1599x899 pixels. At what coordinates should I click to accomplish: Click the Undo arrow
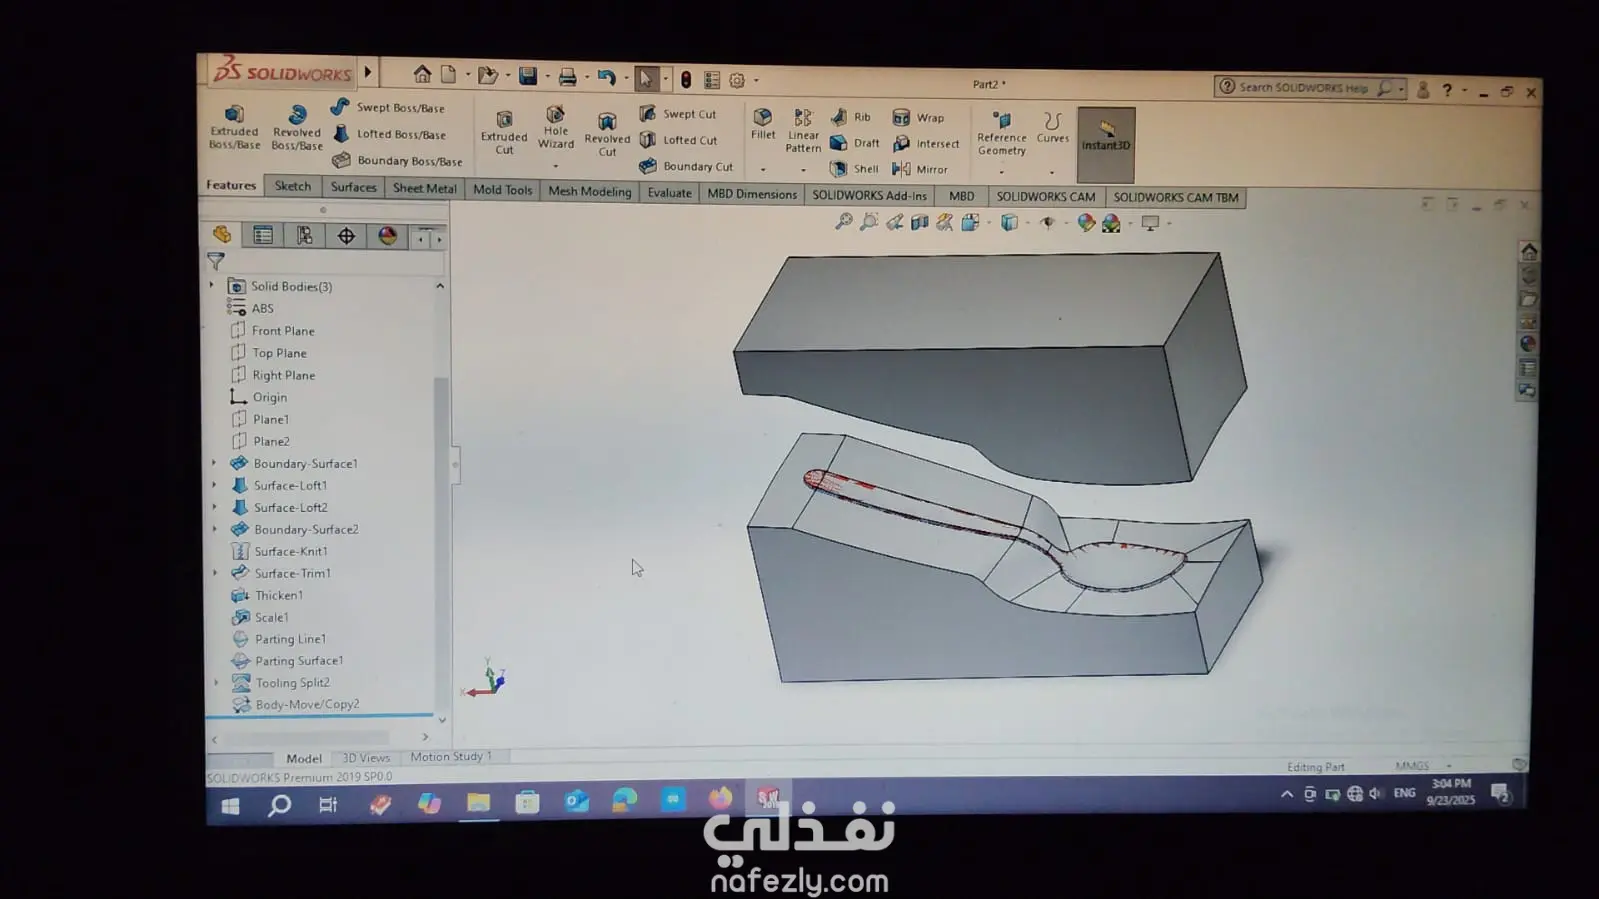(x=606, y=77)
